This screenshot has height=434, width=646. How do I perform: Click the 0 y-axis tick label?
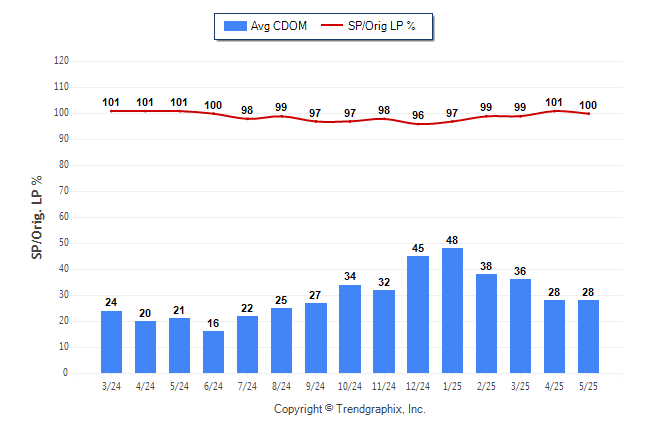(66, 373)
